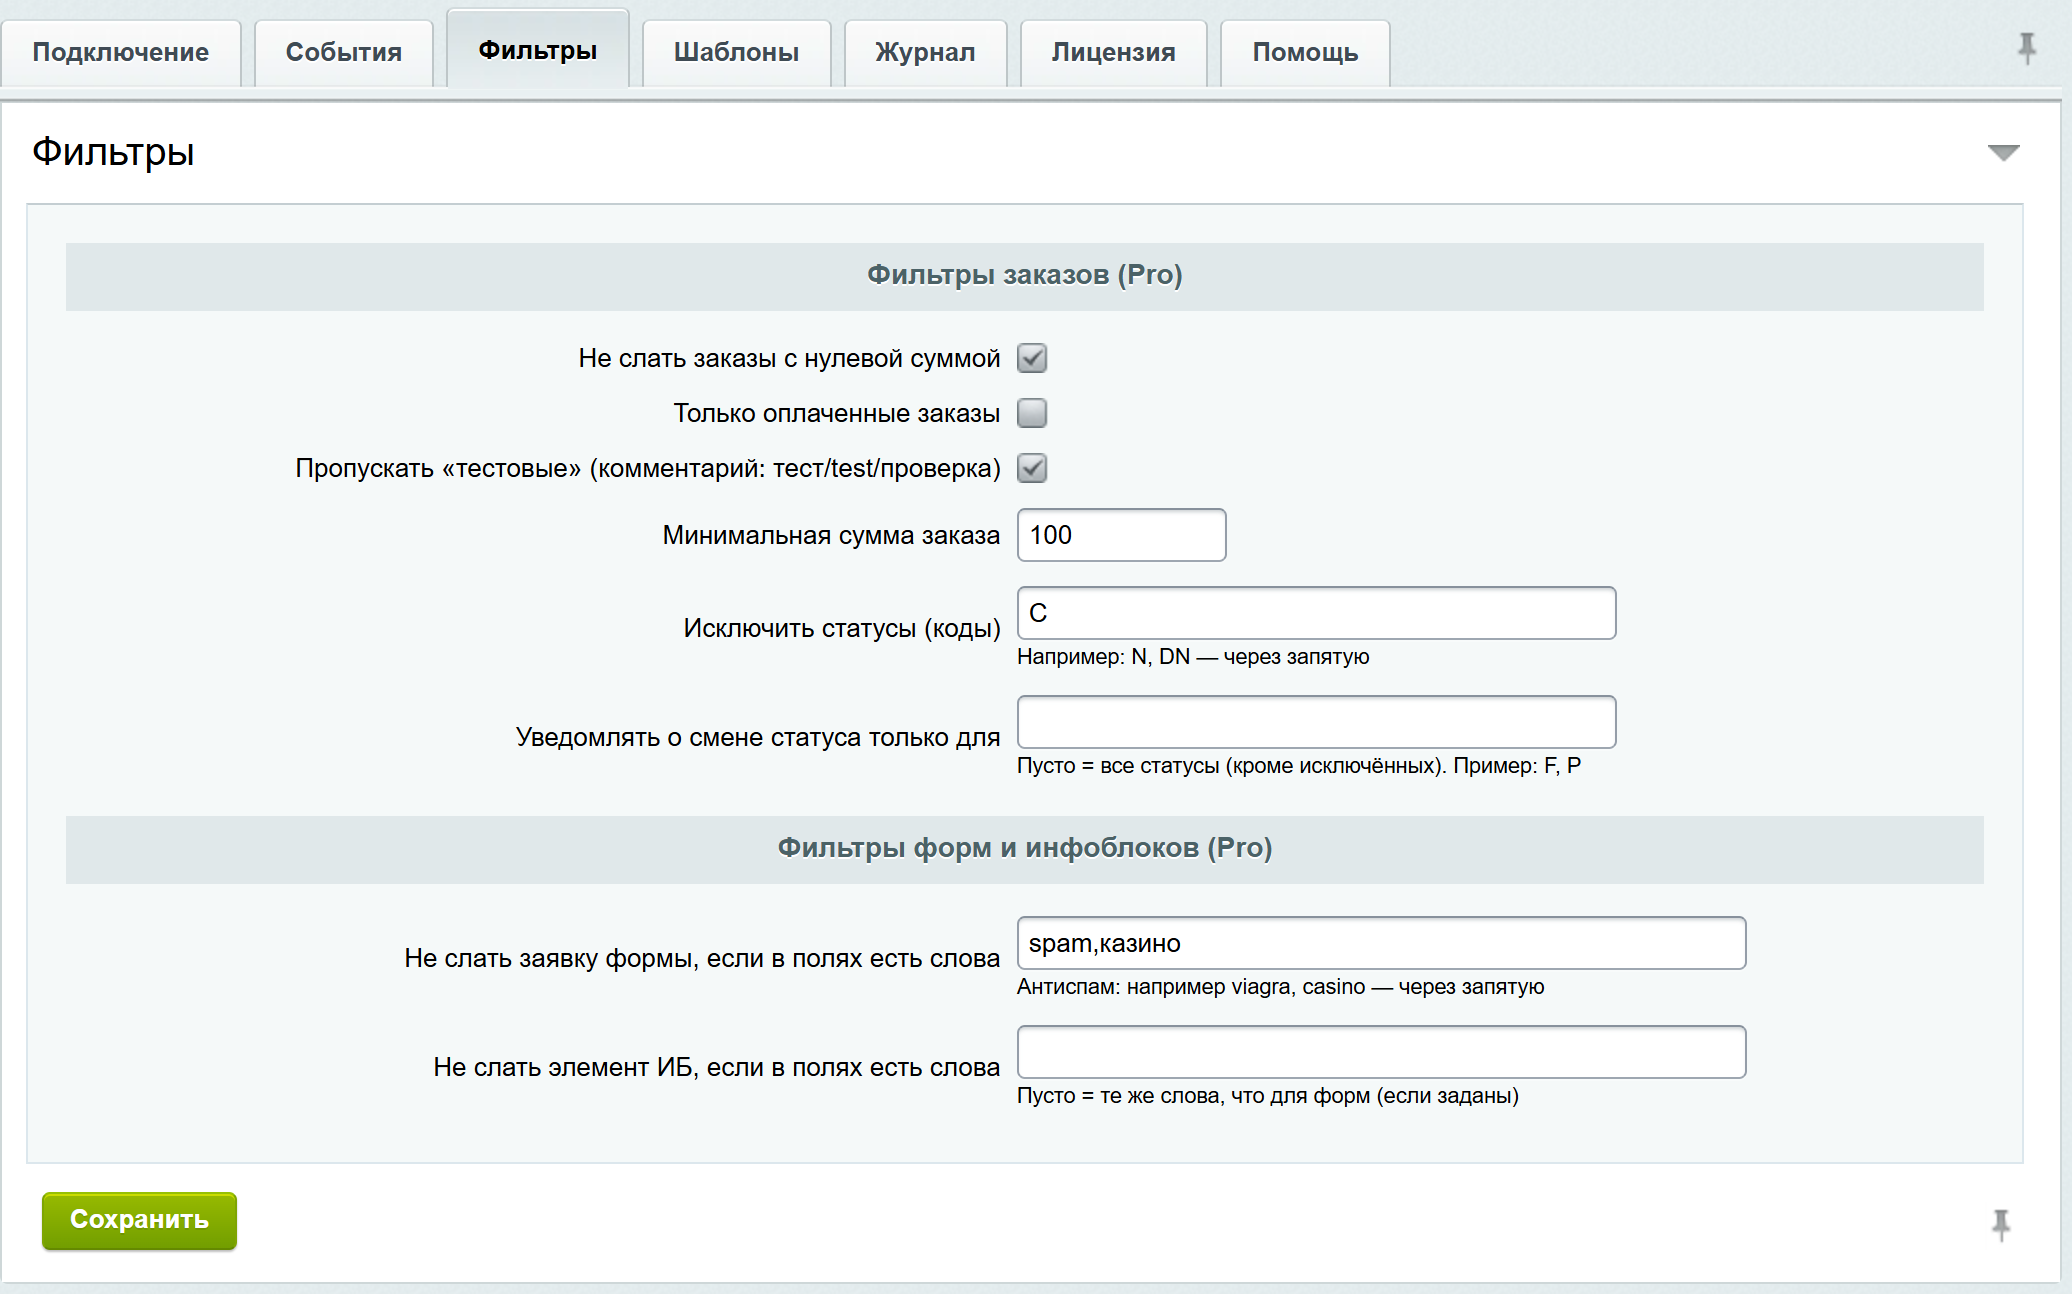Focus the 'Минимальная сумма заказа' field
The height and width of the screenshot is (1294, 2072).
coord(1122,535)
